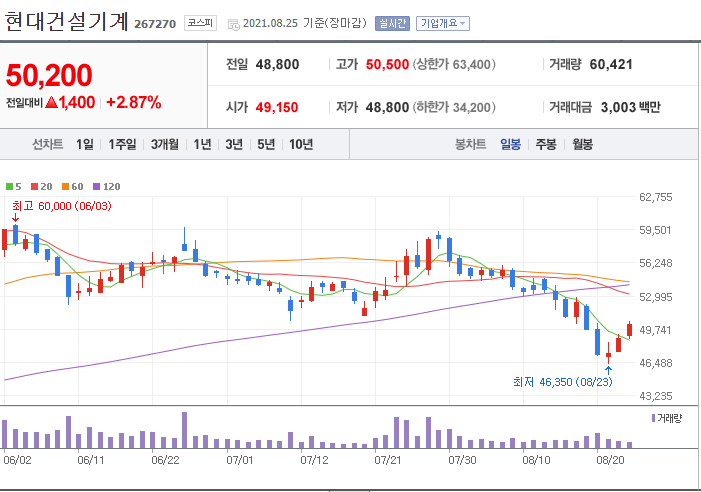Screen dimensions: 701x492
Task: Click the change percentage +2.87%
Action: (134, 102)
